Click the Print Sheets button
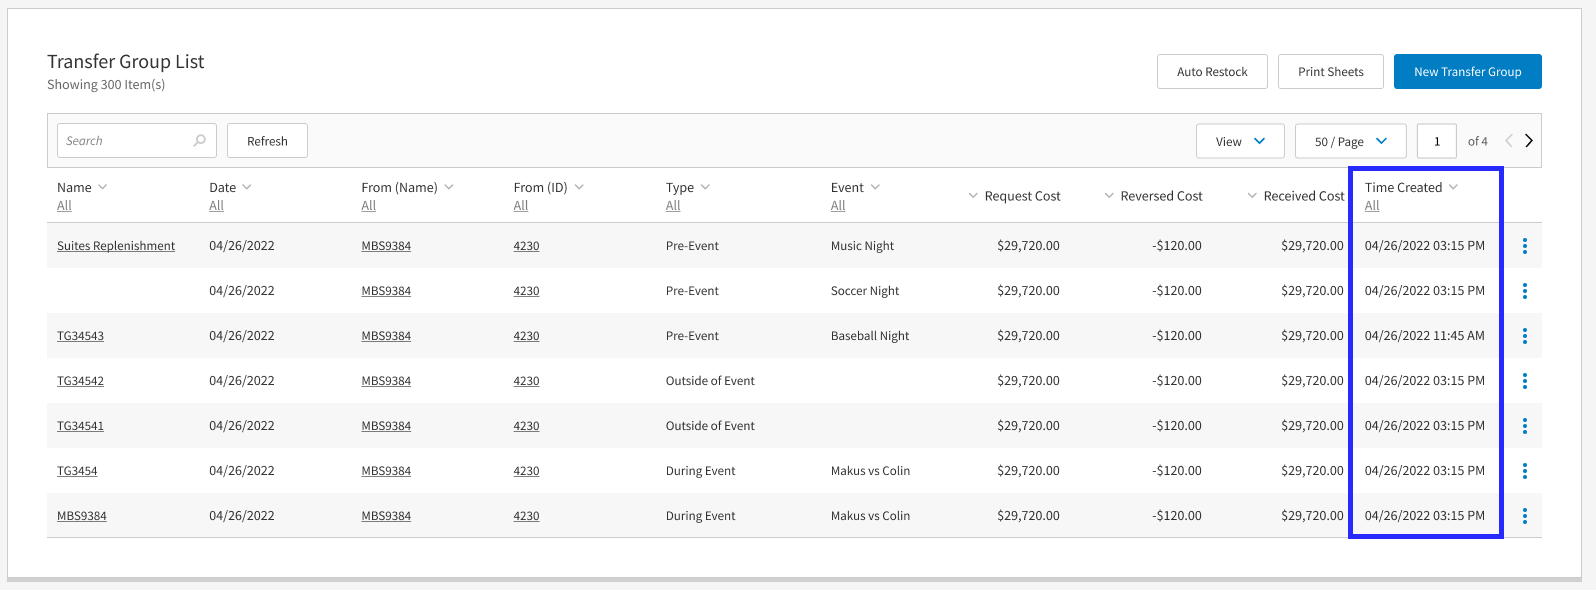 click(1331, 72)
